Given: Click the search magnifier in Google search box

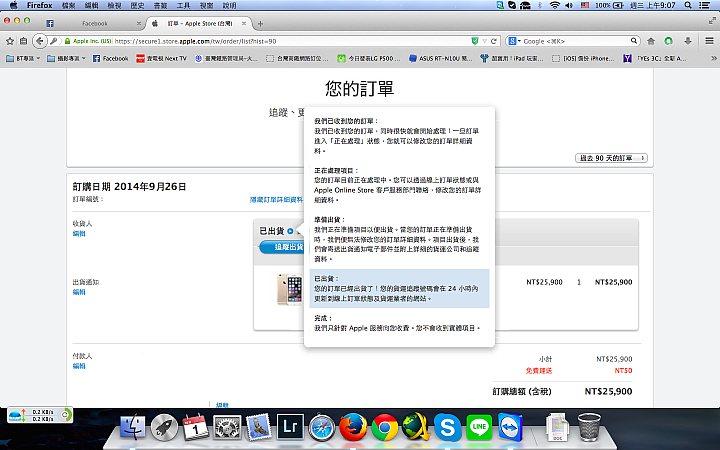Looking at the screenshot, I should pyautogui.click(x=634, y=41).
